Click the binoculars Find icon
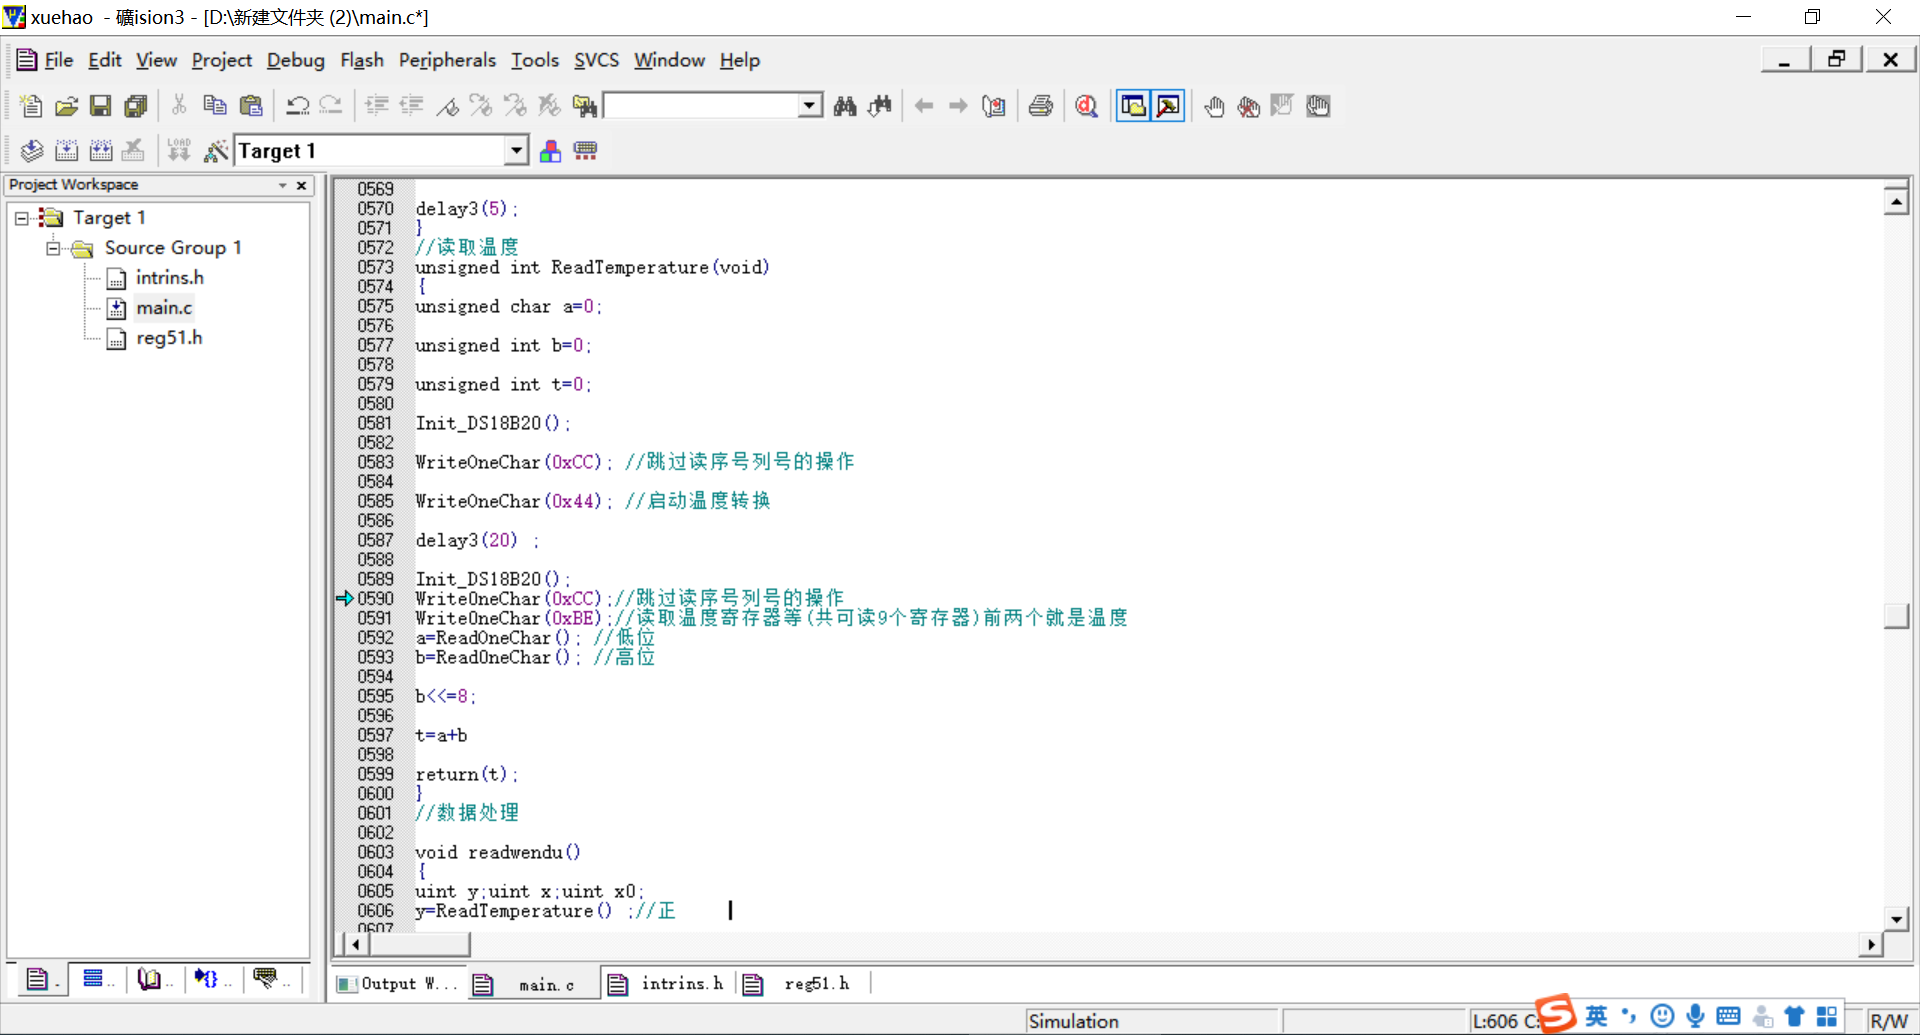Viewport: 1920px width, 1035px height. [845, 106]
